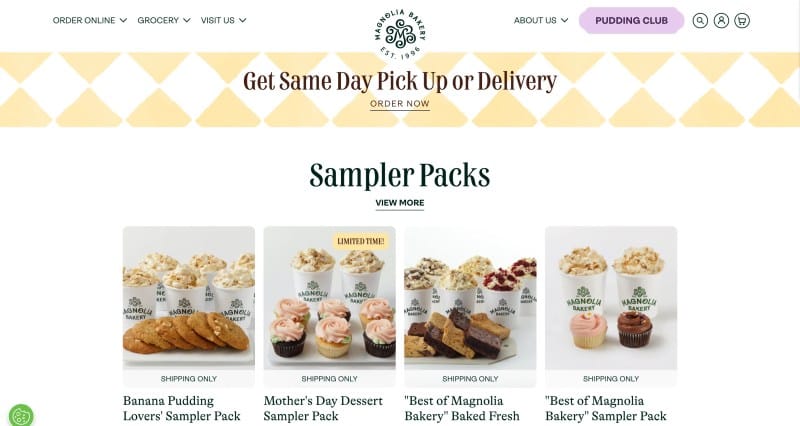Open the About Us menu
The width and height of the screenshot is (800, 426).
click(535, 20)
